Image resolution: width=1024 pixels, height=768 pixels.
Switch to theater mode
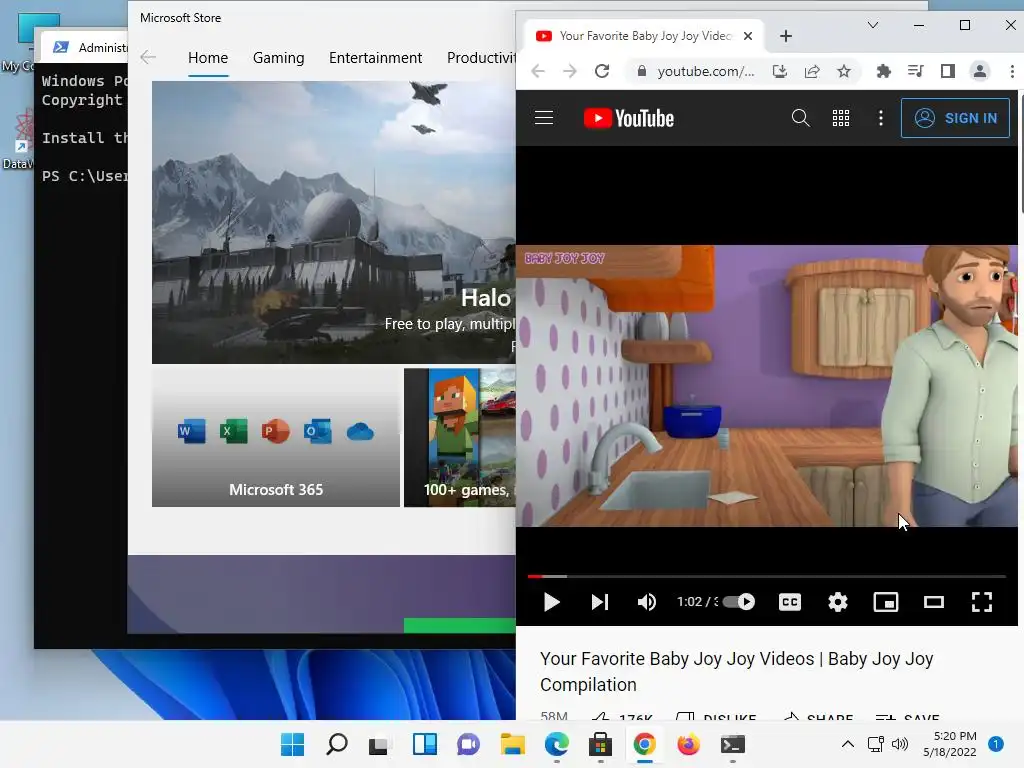[934, 602]
